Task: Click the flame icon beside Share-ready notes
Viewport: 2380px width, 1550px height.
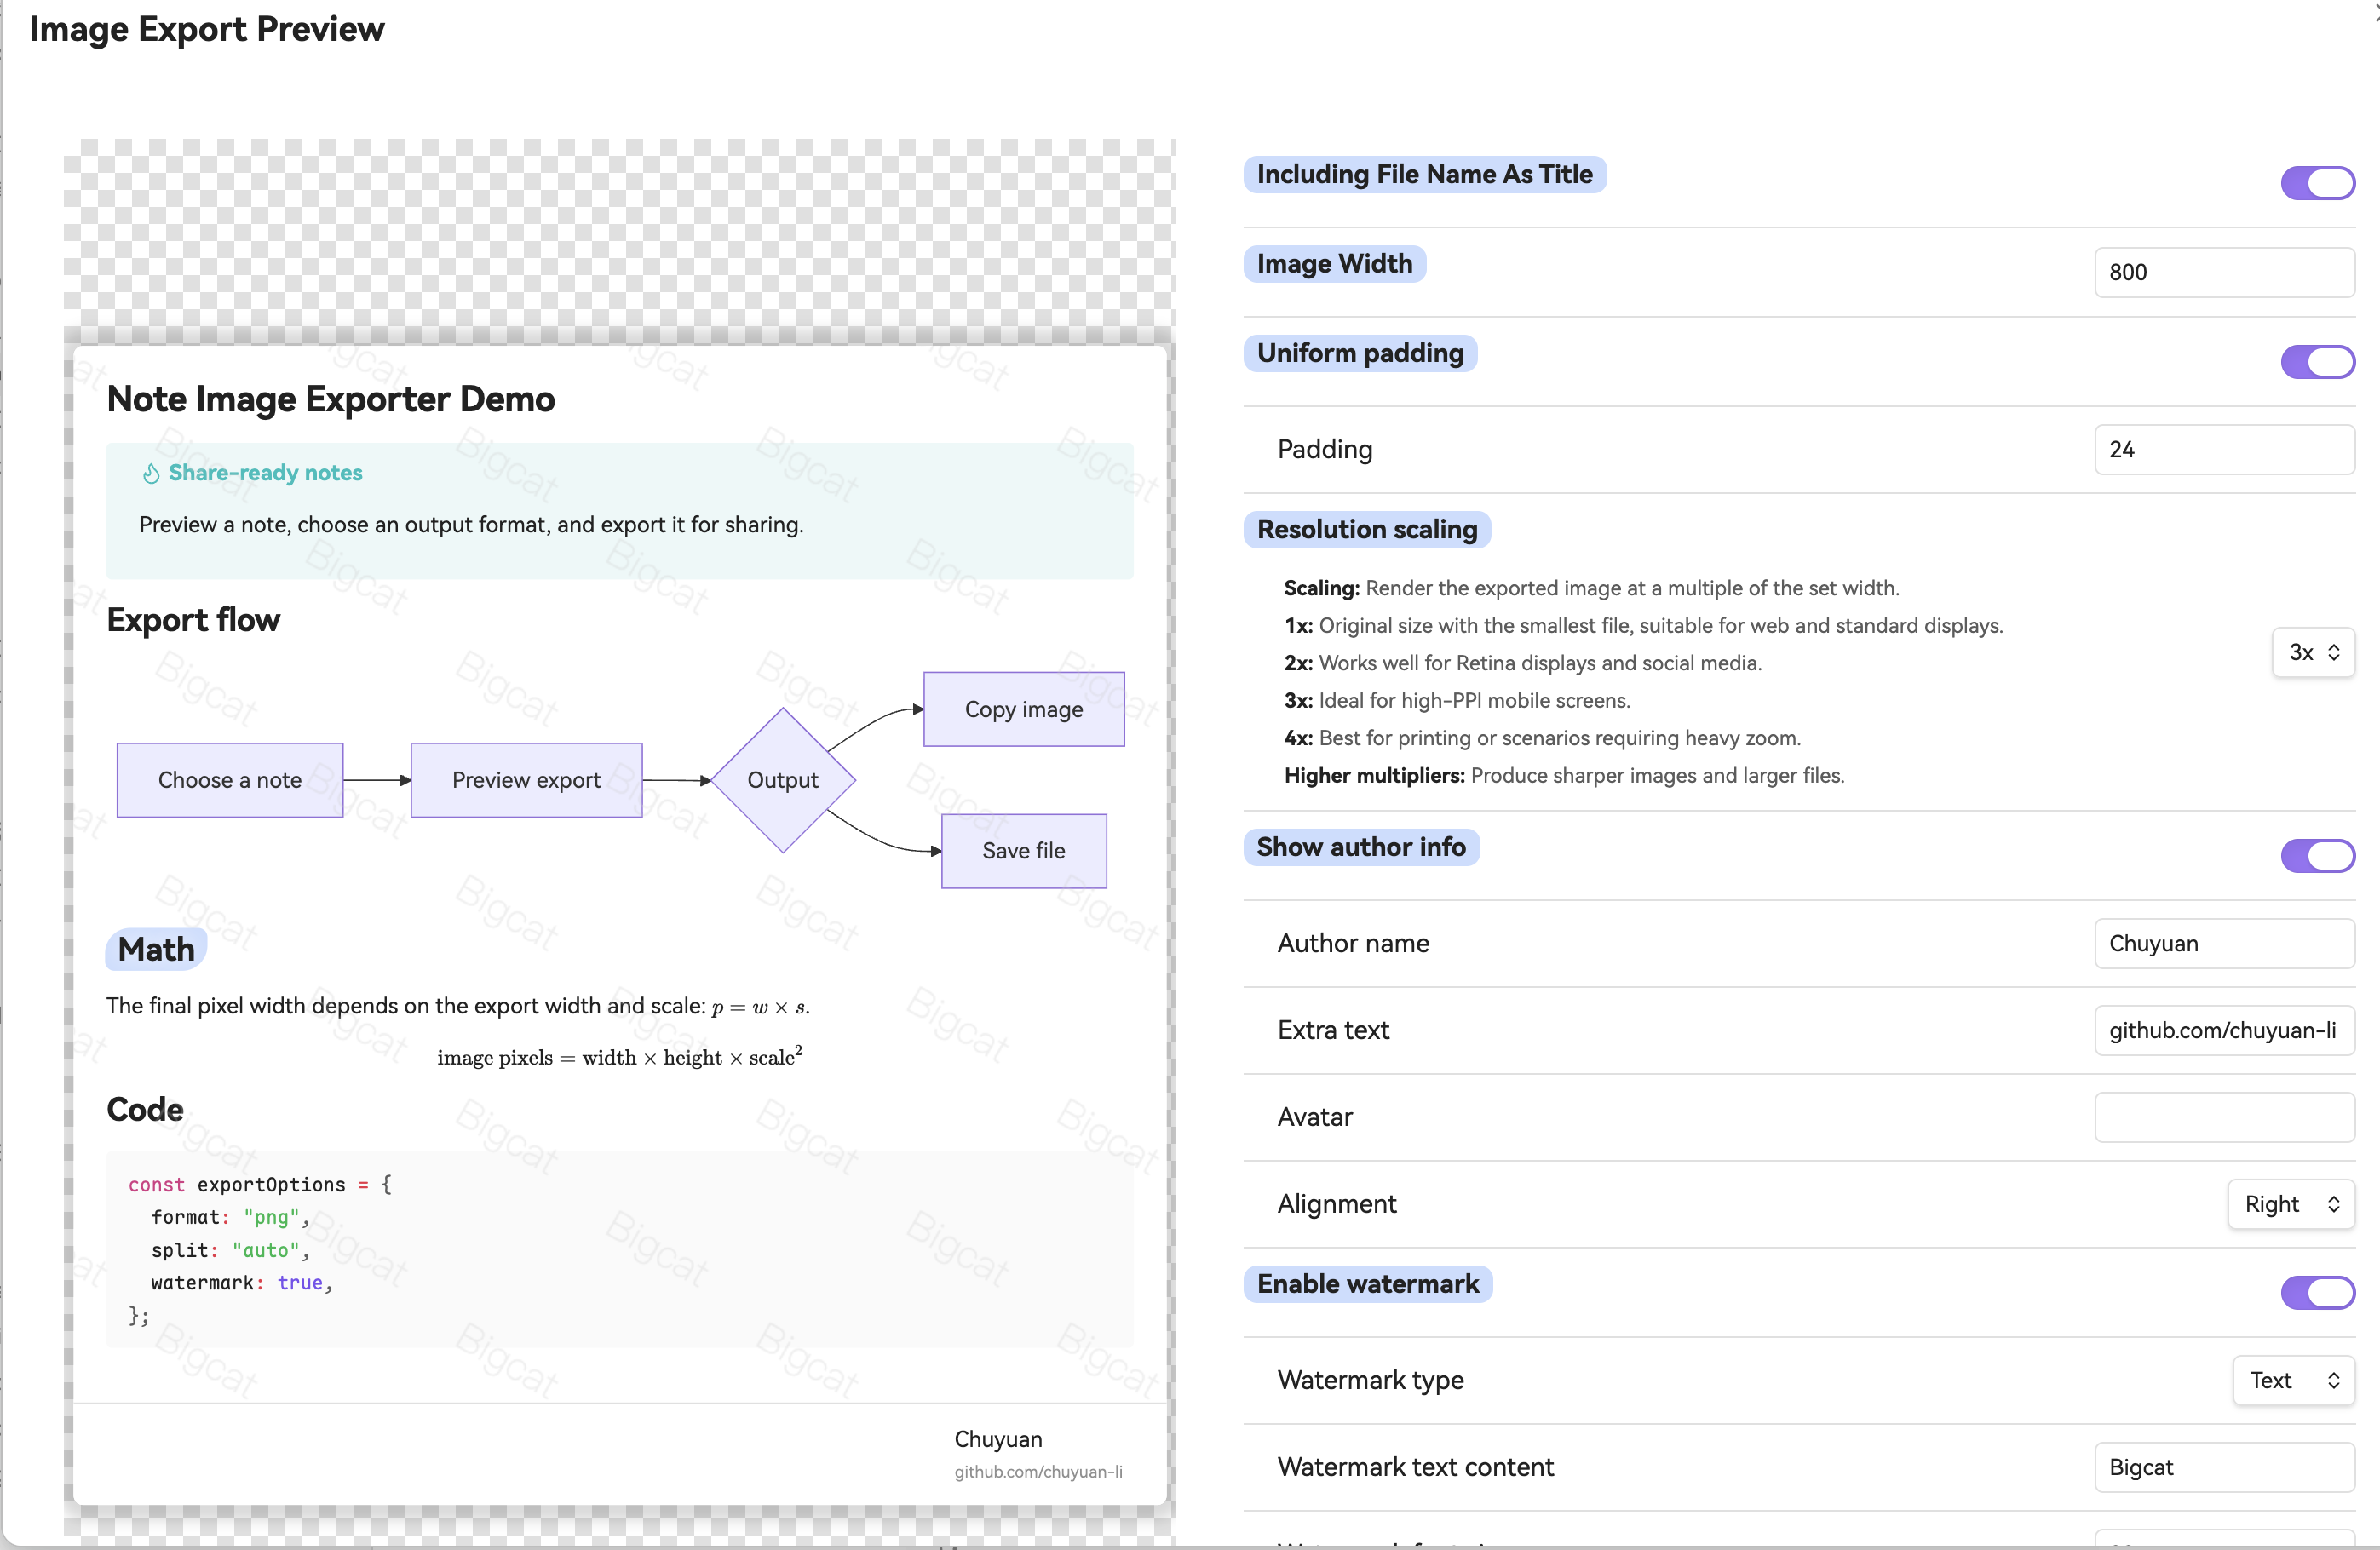Action: tap(151, 473)
